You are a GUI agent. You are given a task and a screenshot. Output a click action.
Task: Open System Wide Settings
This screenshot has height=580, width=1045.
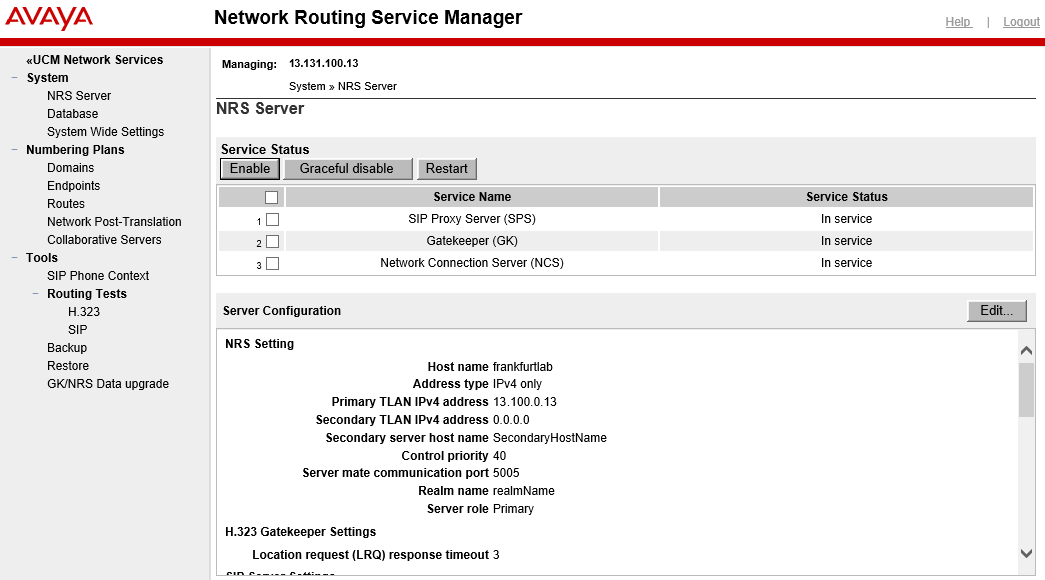(x=105, y=131)
